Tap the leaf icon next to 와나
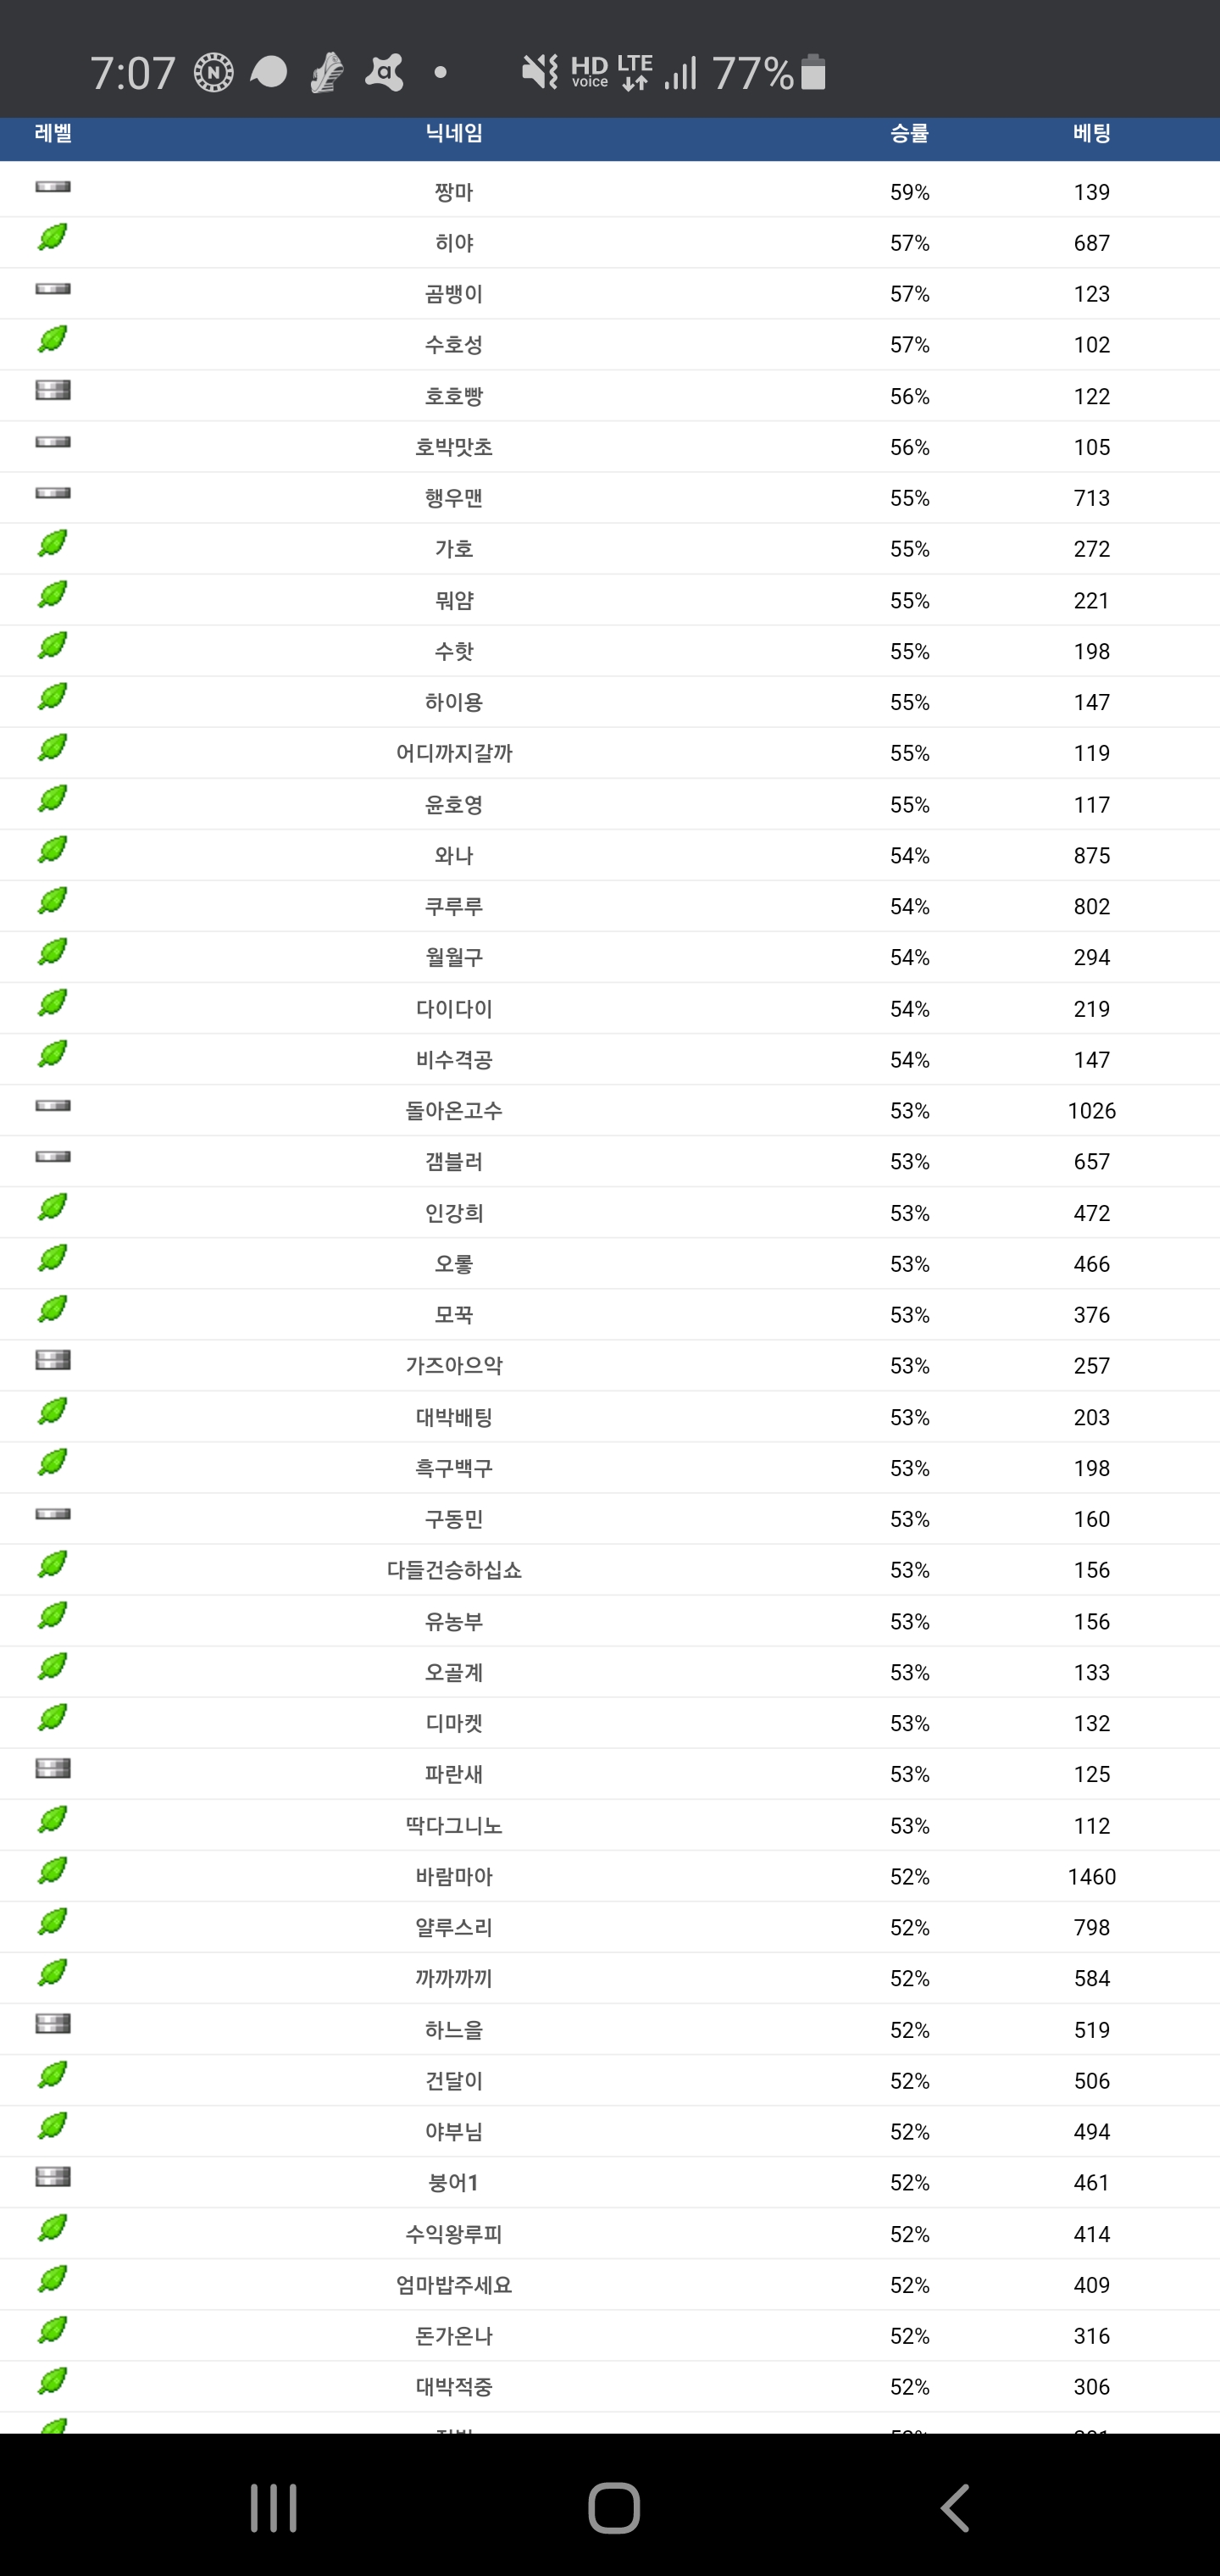Viewport: 1220px width, 2576px height. point(52,850)
